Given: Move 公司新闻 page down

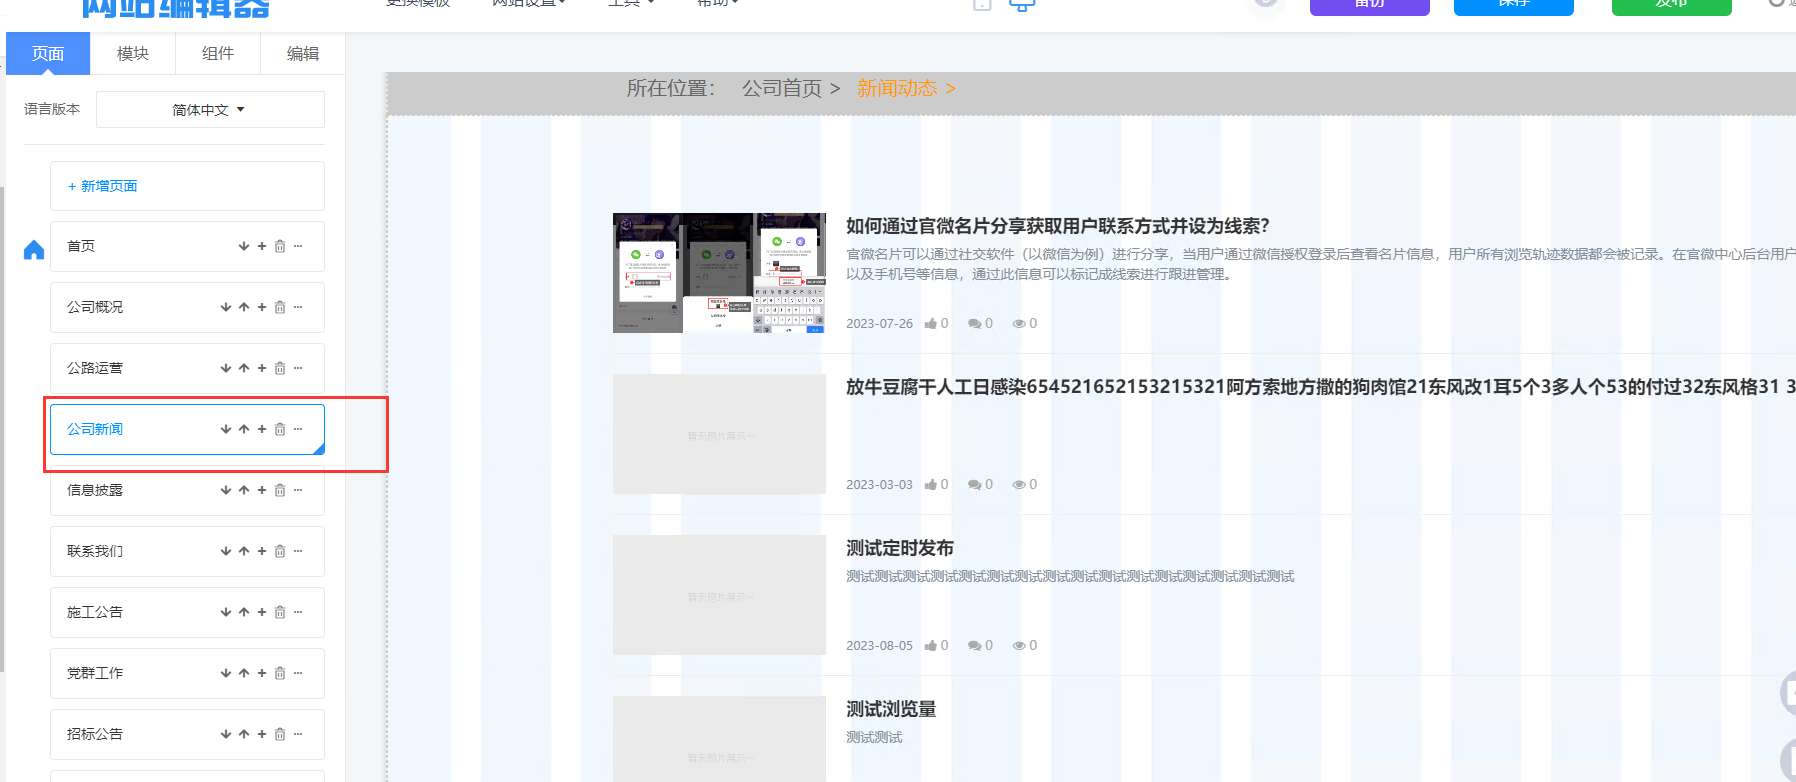Looking at the screenshot, I should pyautogui.click(x=226, y=429).
